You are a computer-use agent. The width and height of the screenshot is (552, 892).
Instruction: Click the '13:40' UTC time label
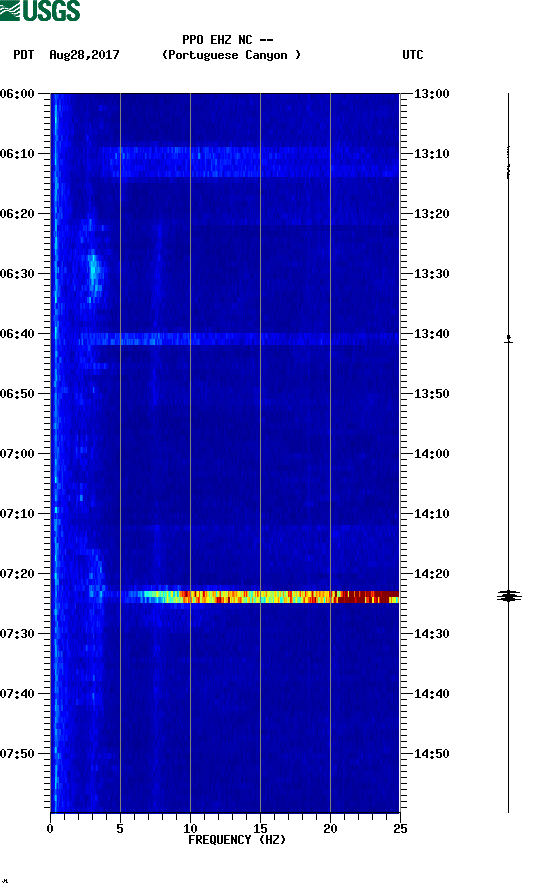[431, 334]
